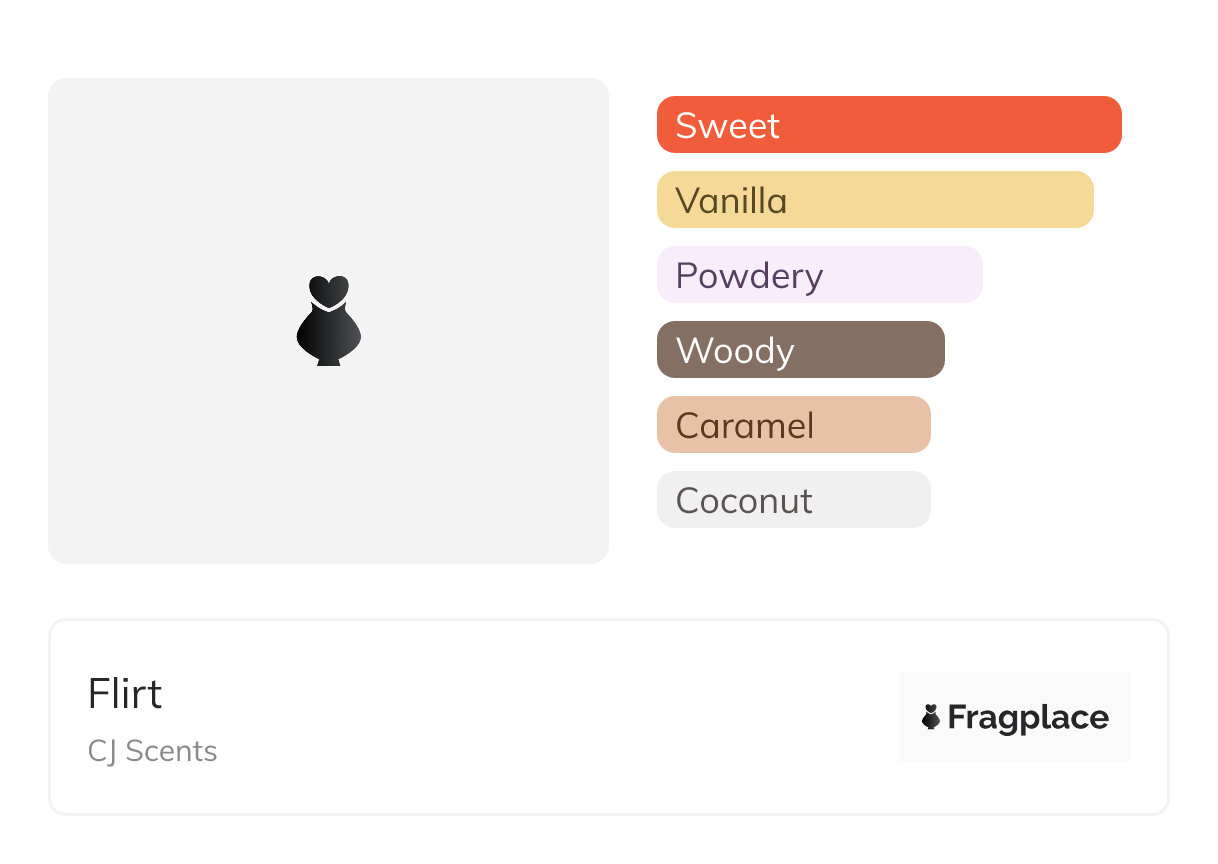Click the small bottle icon in Fragplace logo
Image resolution: width=1218 pixels, height=864 pixels.
pyautogui.click(x=931, y=717)
